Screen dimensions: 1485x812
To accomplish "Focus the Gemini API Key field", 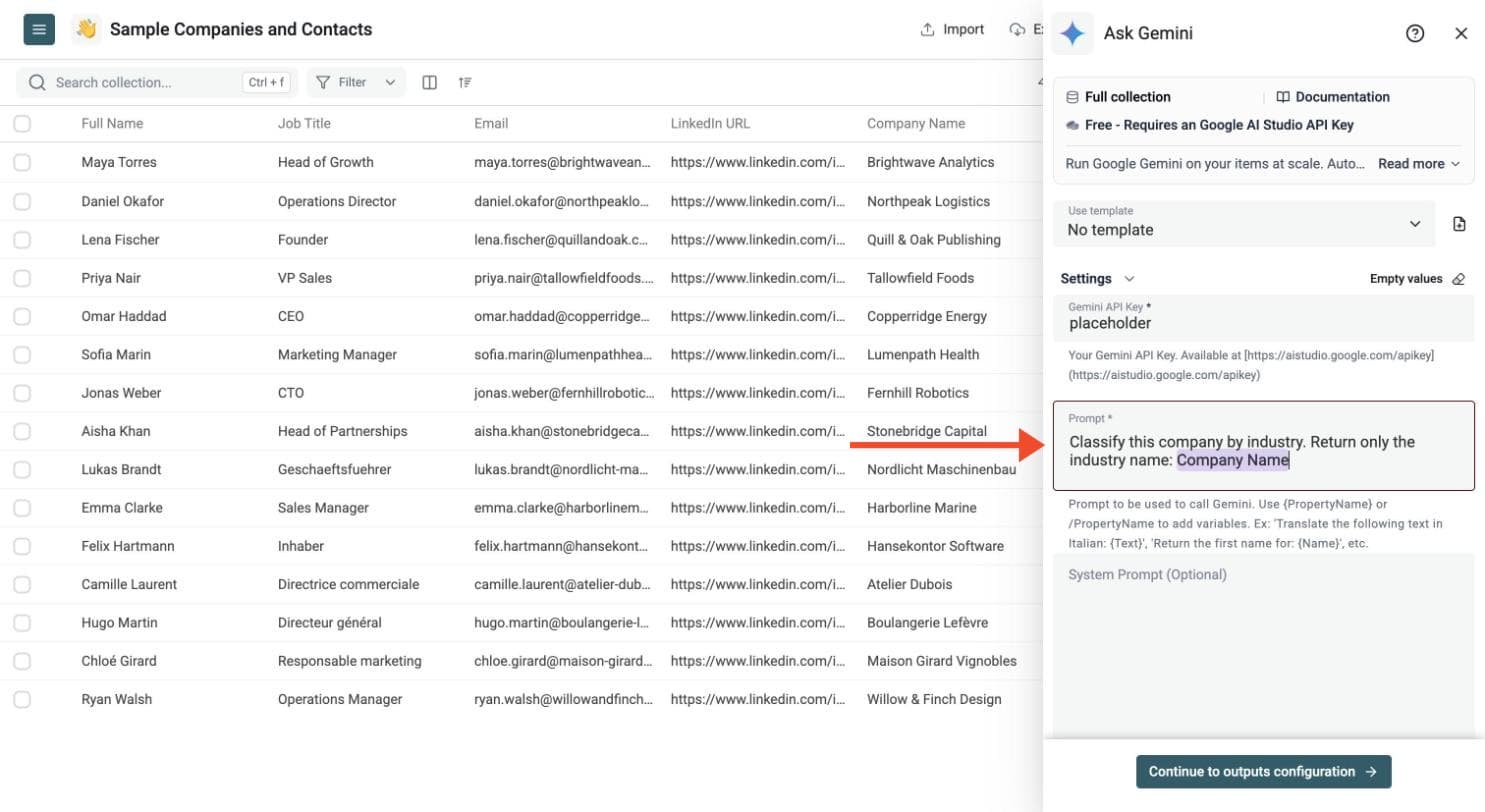I will pos(1264,318).
